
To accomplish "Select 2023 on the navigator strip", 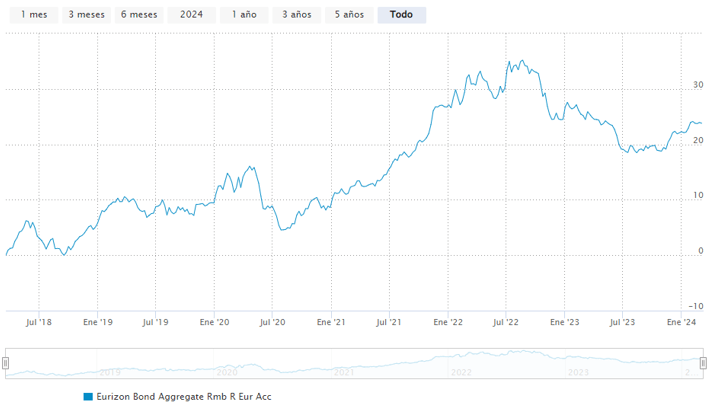I will (578, 371).
